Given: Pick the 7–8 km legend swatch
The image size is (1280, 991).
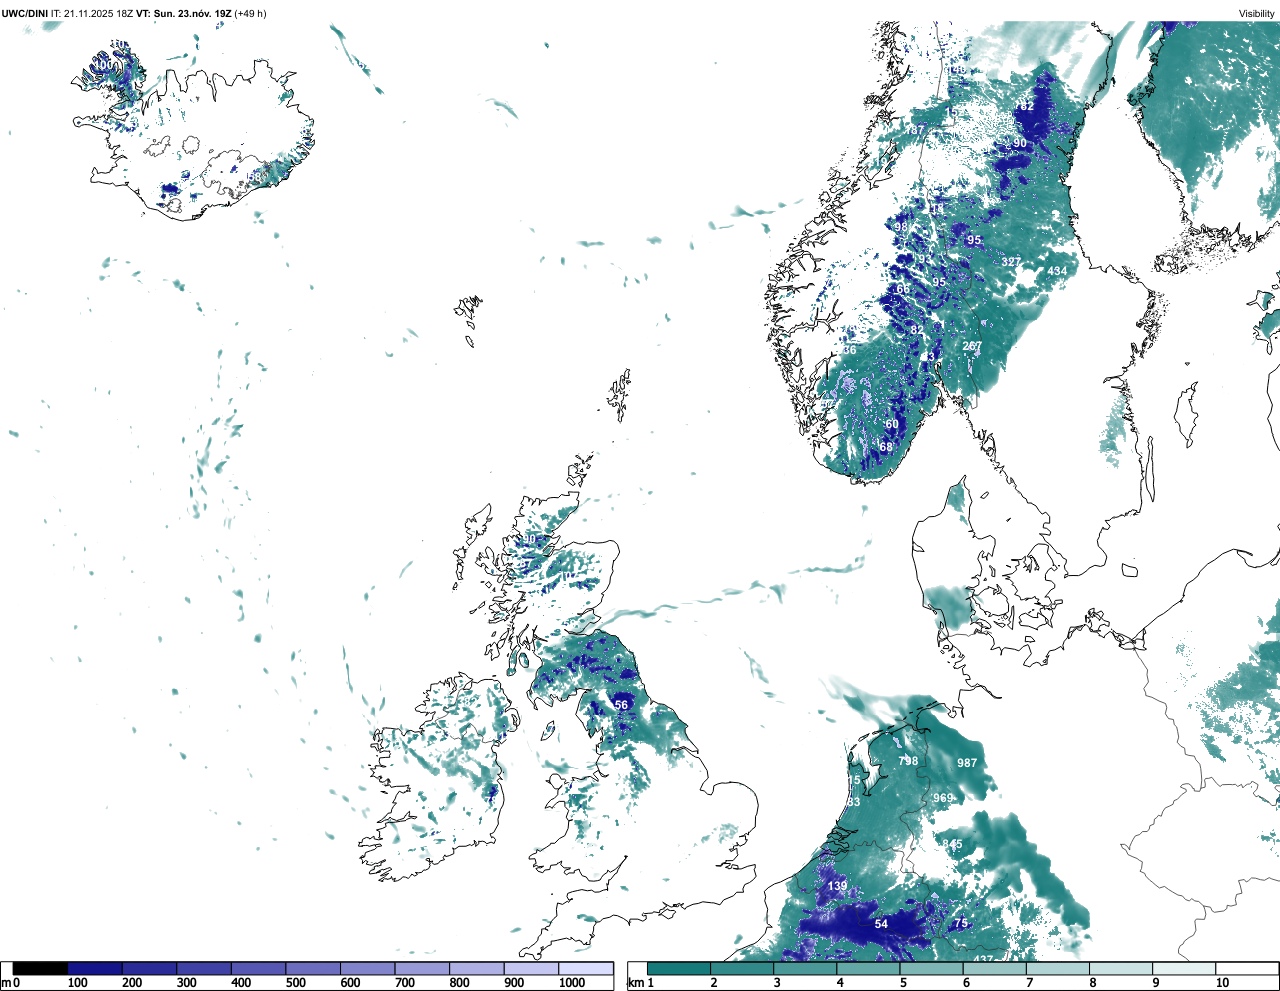Looking at the screenshot, I should click(x=1057, y=968).
